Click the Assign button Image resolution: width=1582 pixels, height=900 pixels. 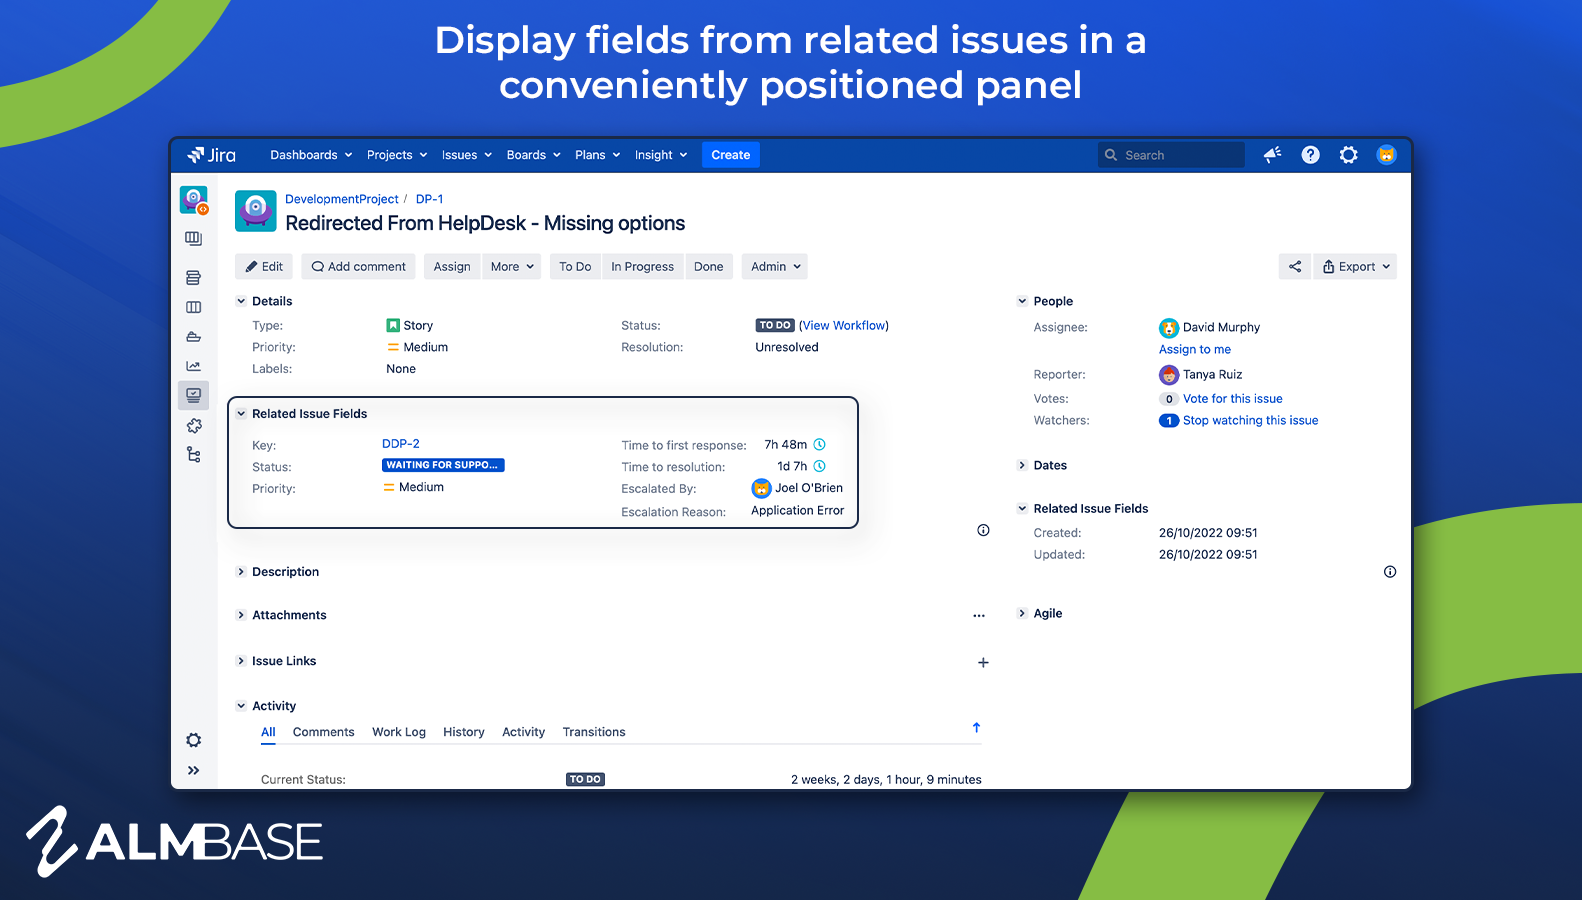pos(452,267)
